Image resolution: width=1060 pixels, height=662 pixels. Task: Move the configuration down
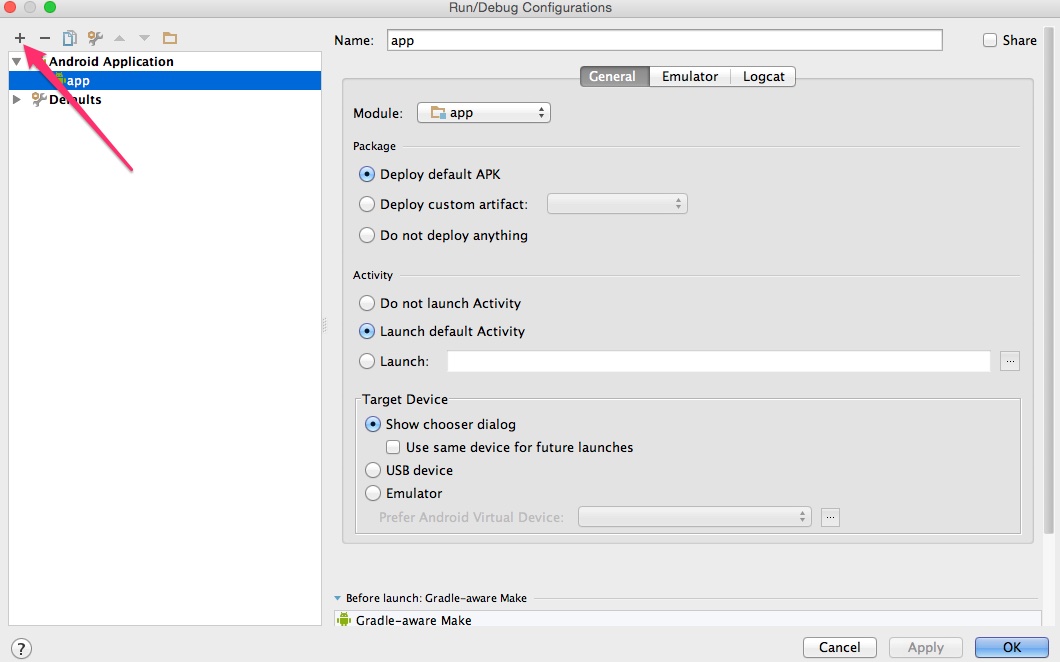(143, 38)
